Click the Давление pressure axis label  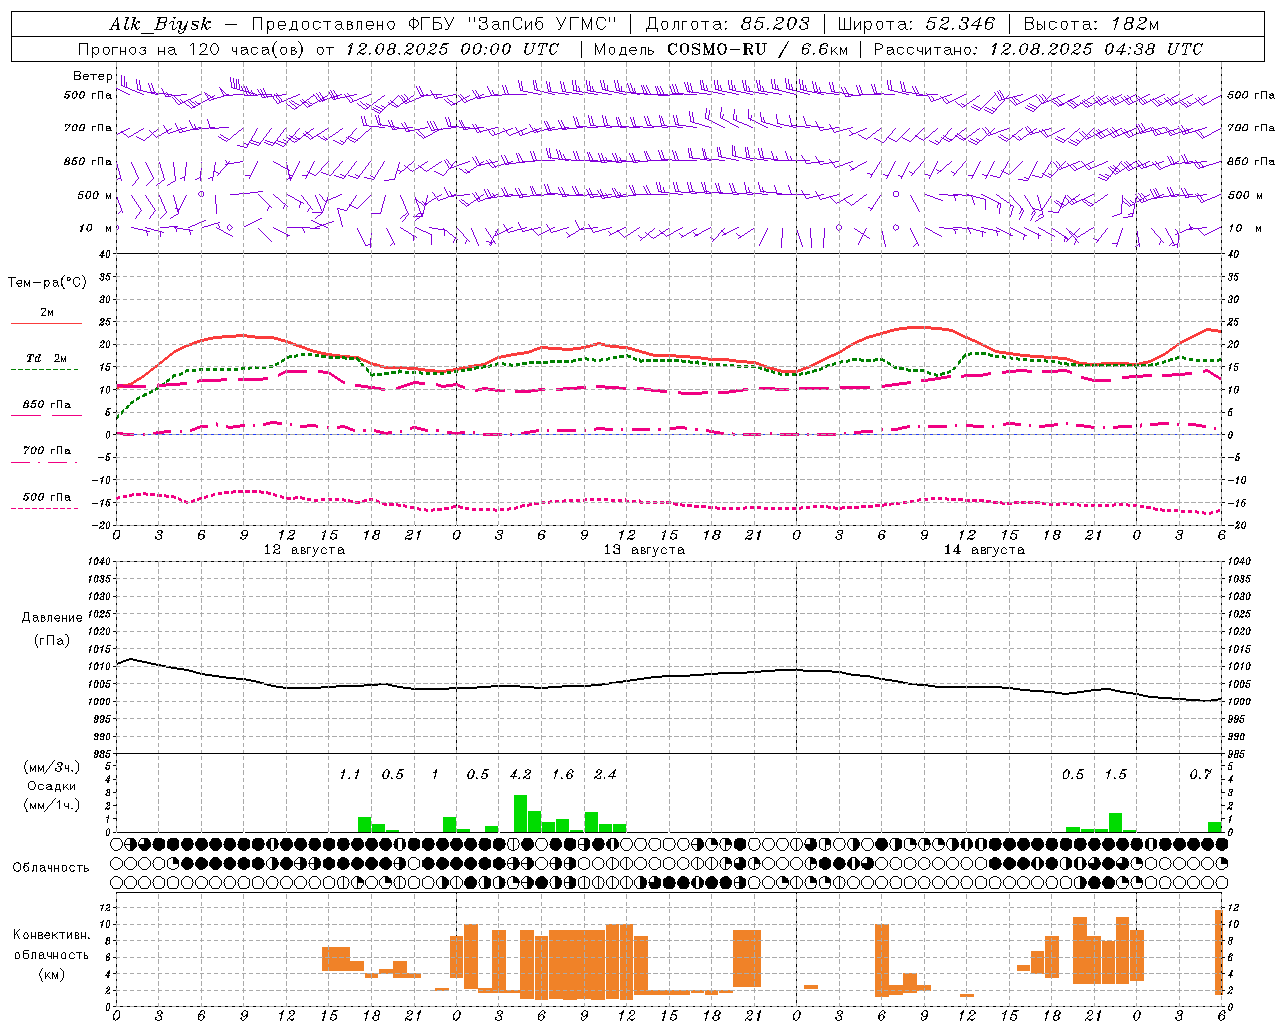(x=52, y=618)
